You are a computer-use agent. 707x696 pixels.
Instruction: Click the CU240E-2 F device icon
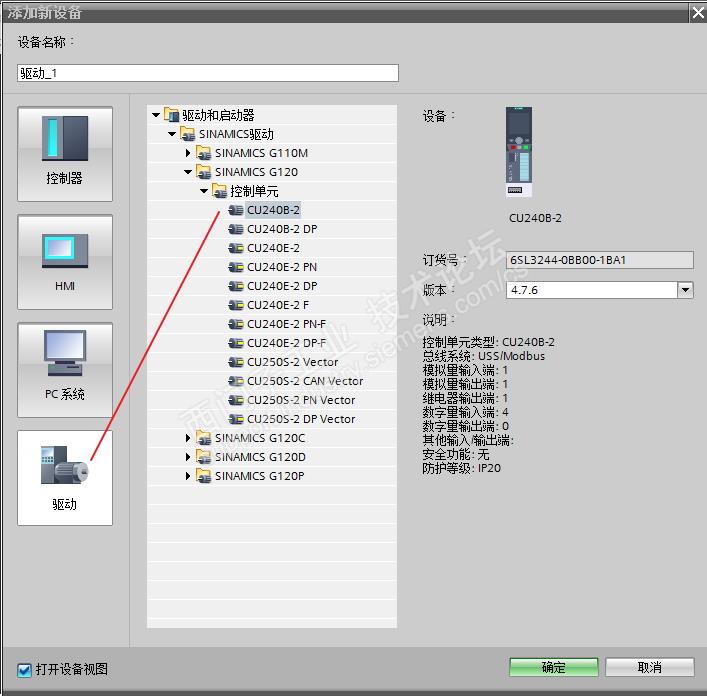(236, 305)
